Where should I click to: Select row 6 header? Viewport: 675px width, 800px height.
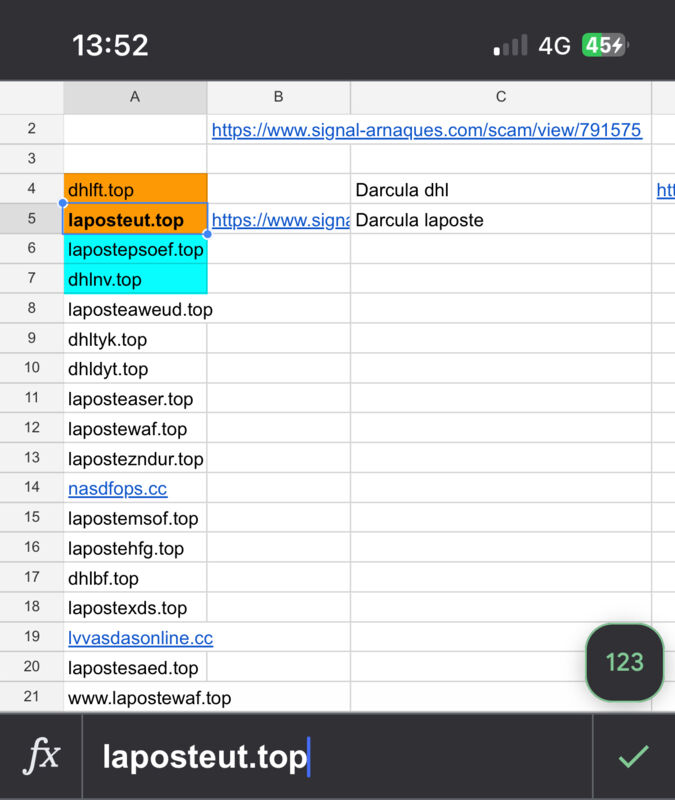tap(32, 248)
